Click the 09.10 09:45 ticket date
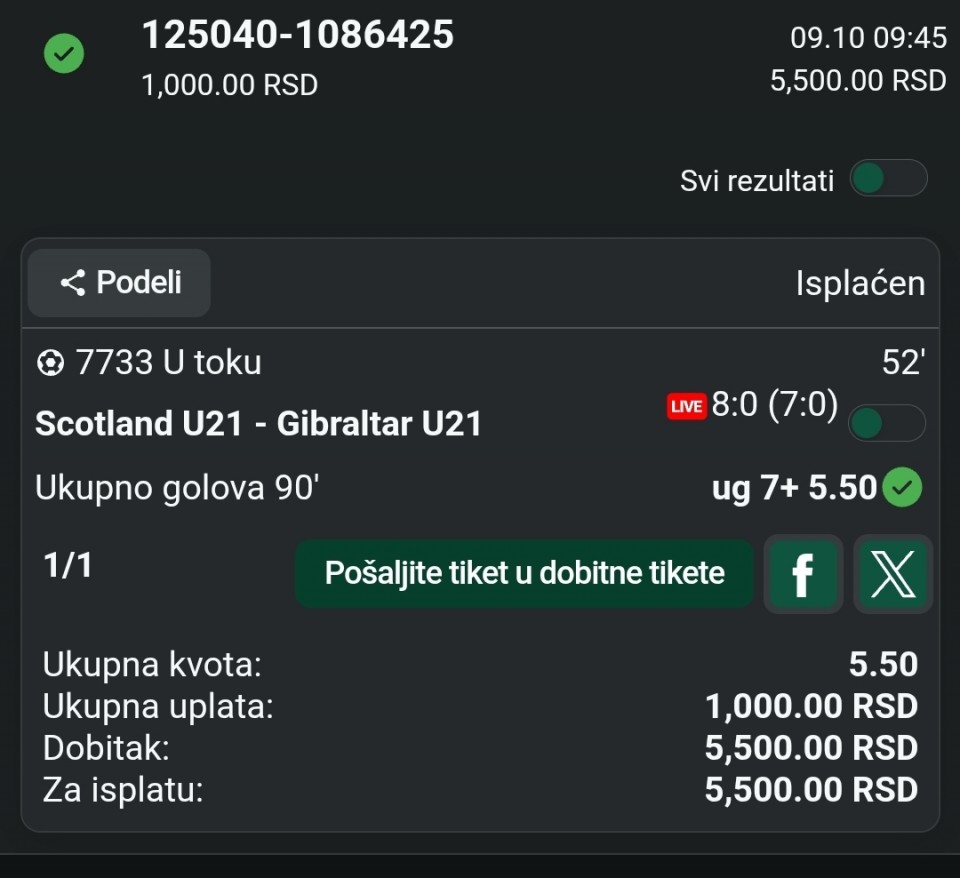This screenshot has height=878, width=960. pyautogui.click(x=868, y=38)
